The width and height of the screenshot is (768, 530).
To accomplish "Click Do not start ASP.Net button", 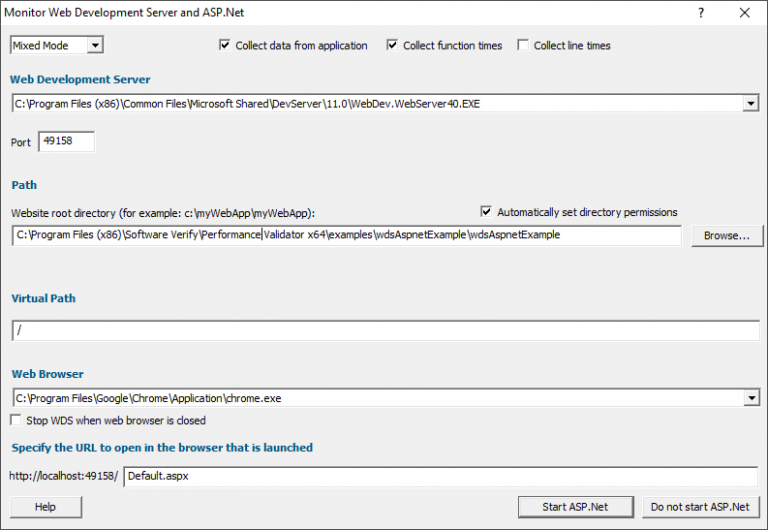I will 700,507.
